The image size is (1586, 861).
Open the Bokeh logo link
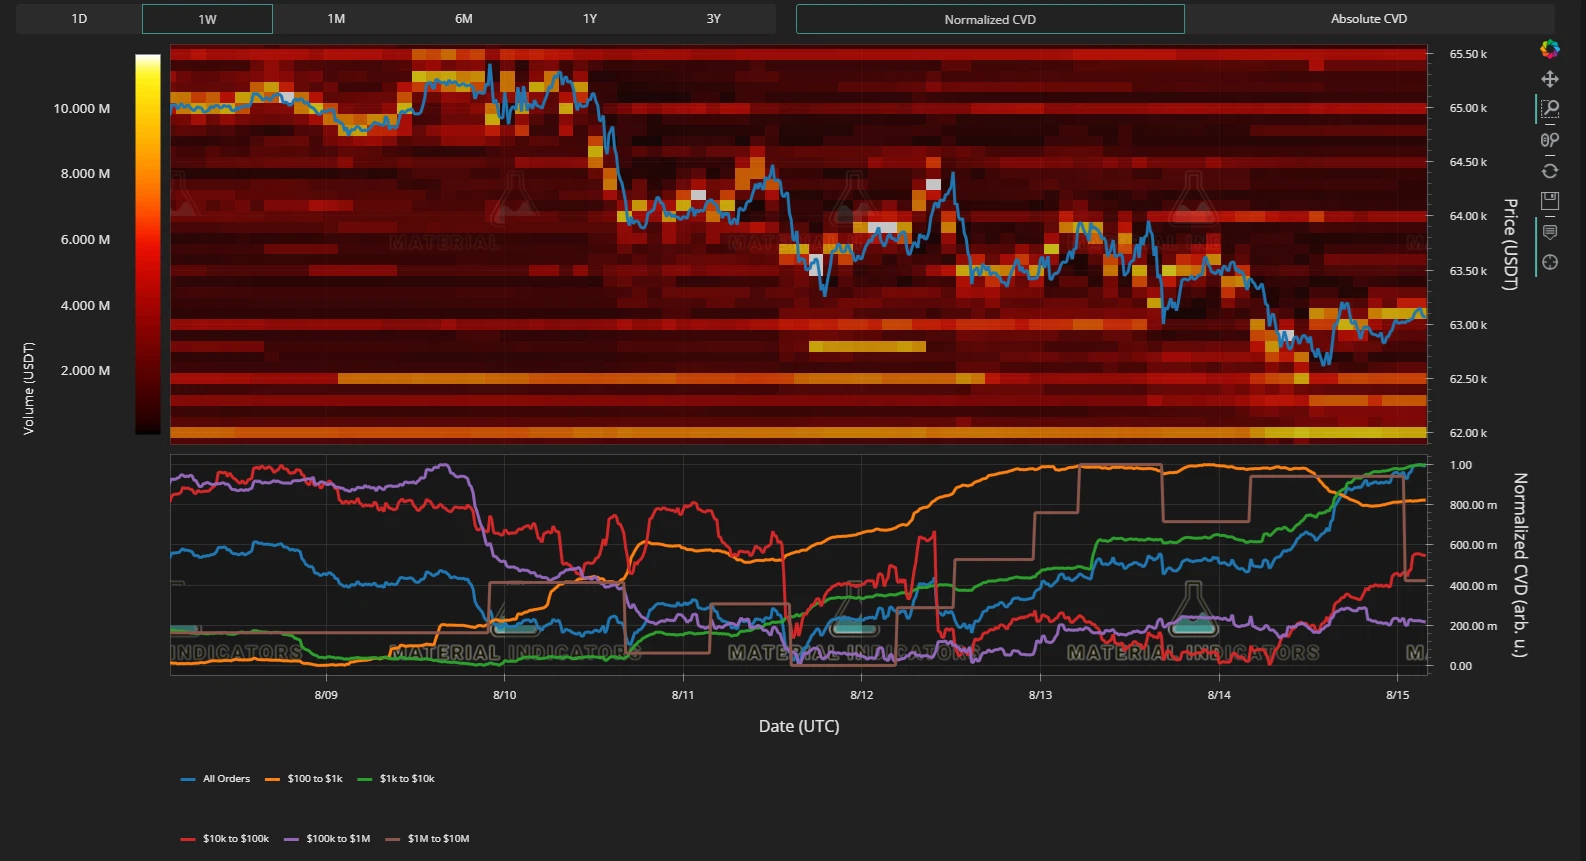click(x=1550, y=49)
